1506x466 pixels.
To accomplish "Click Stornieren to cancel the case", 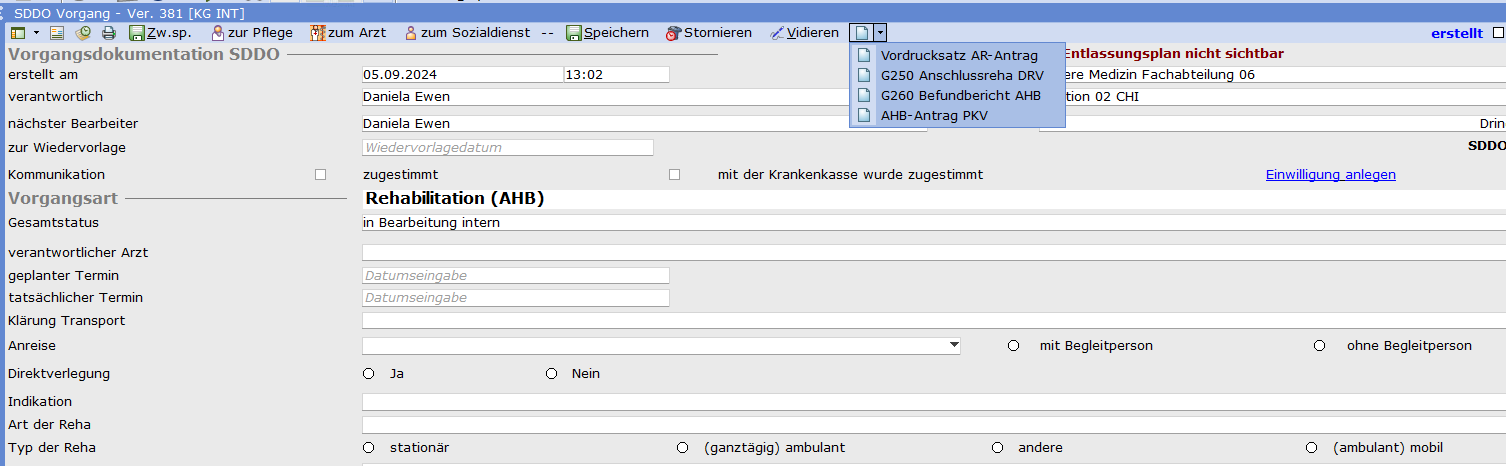I will click(709, 33).
